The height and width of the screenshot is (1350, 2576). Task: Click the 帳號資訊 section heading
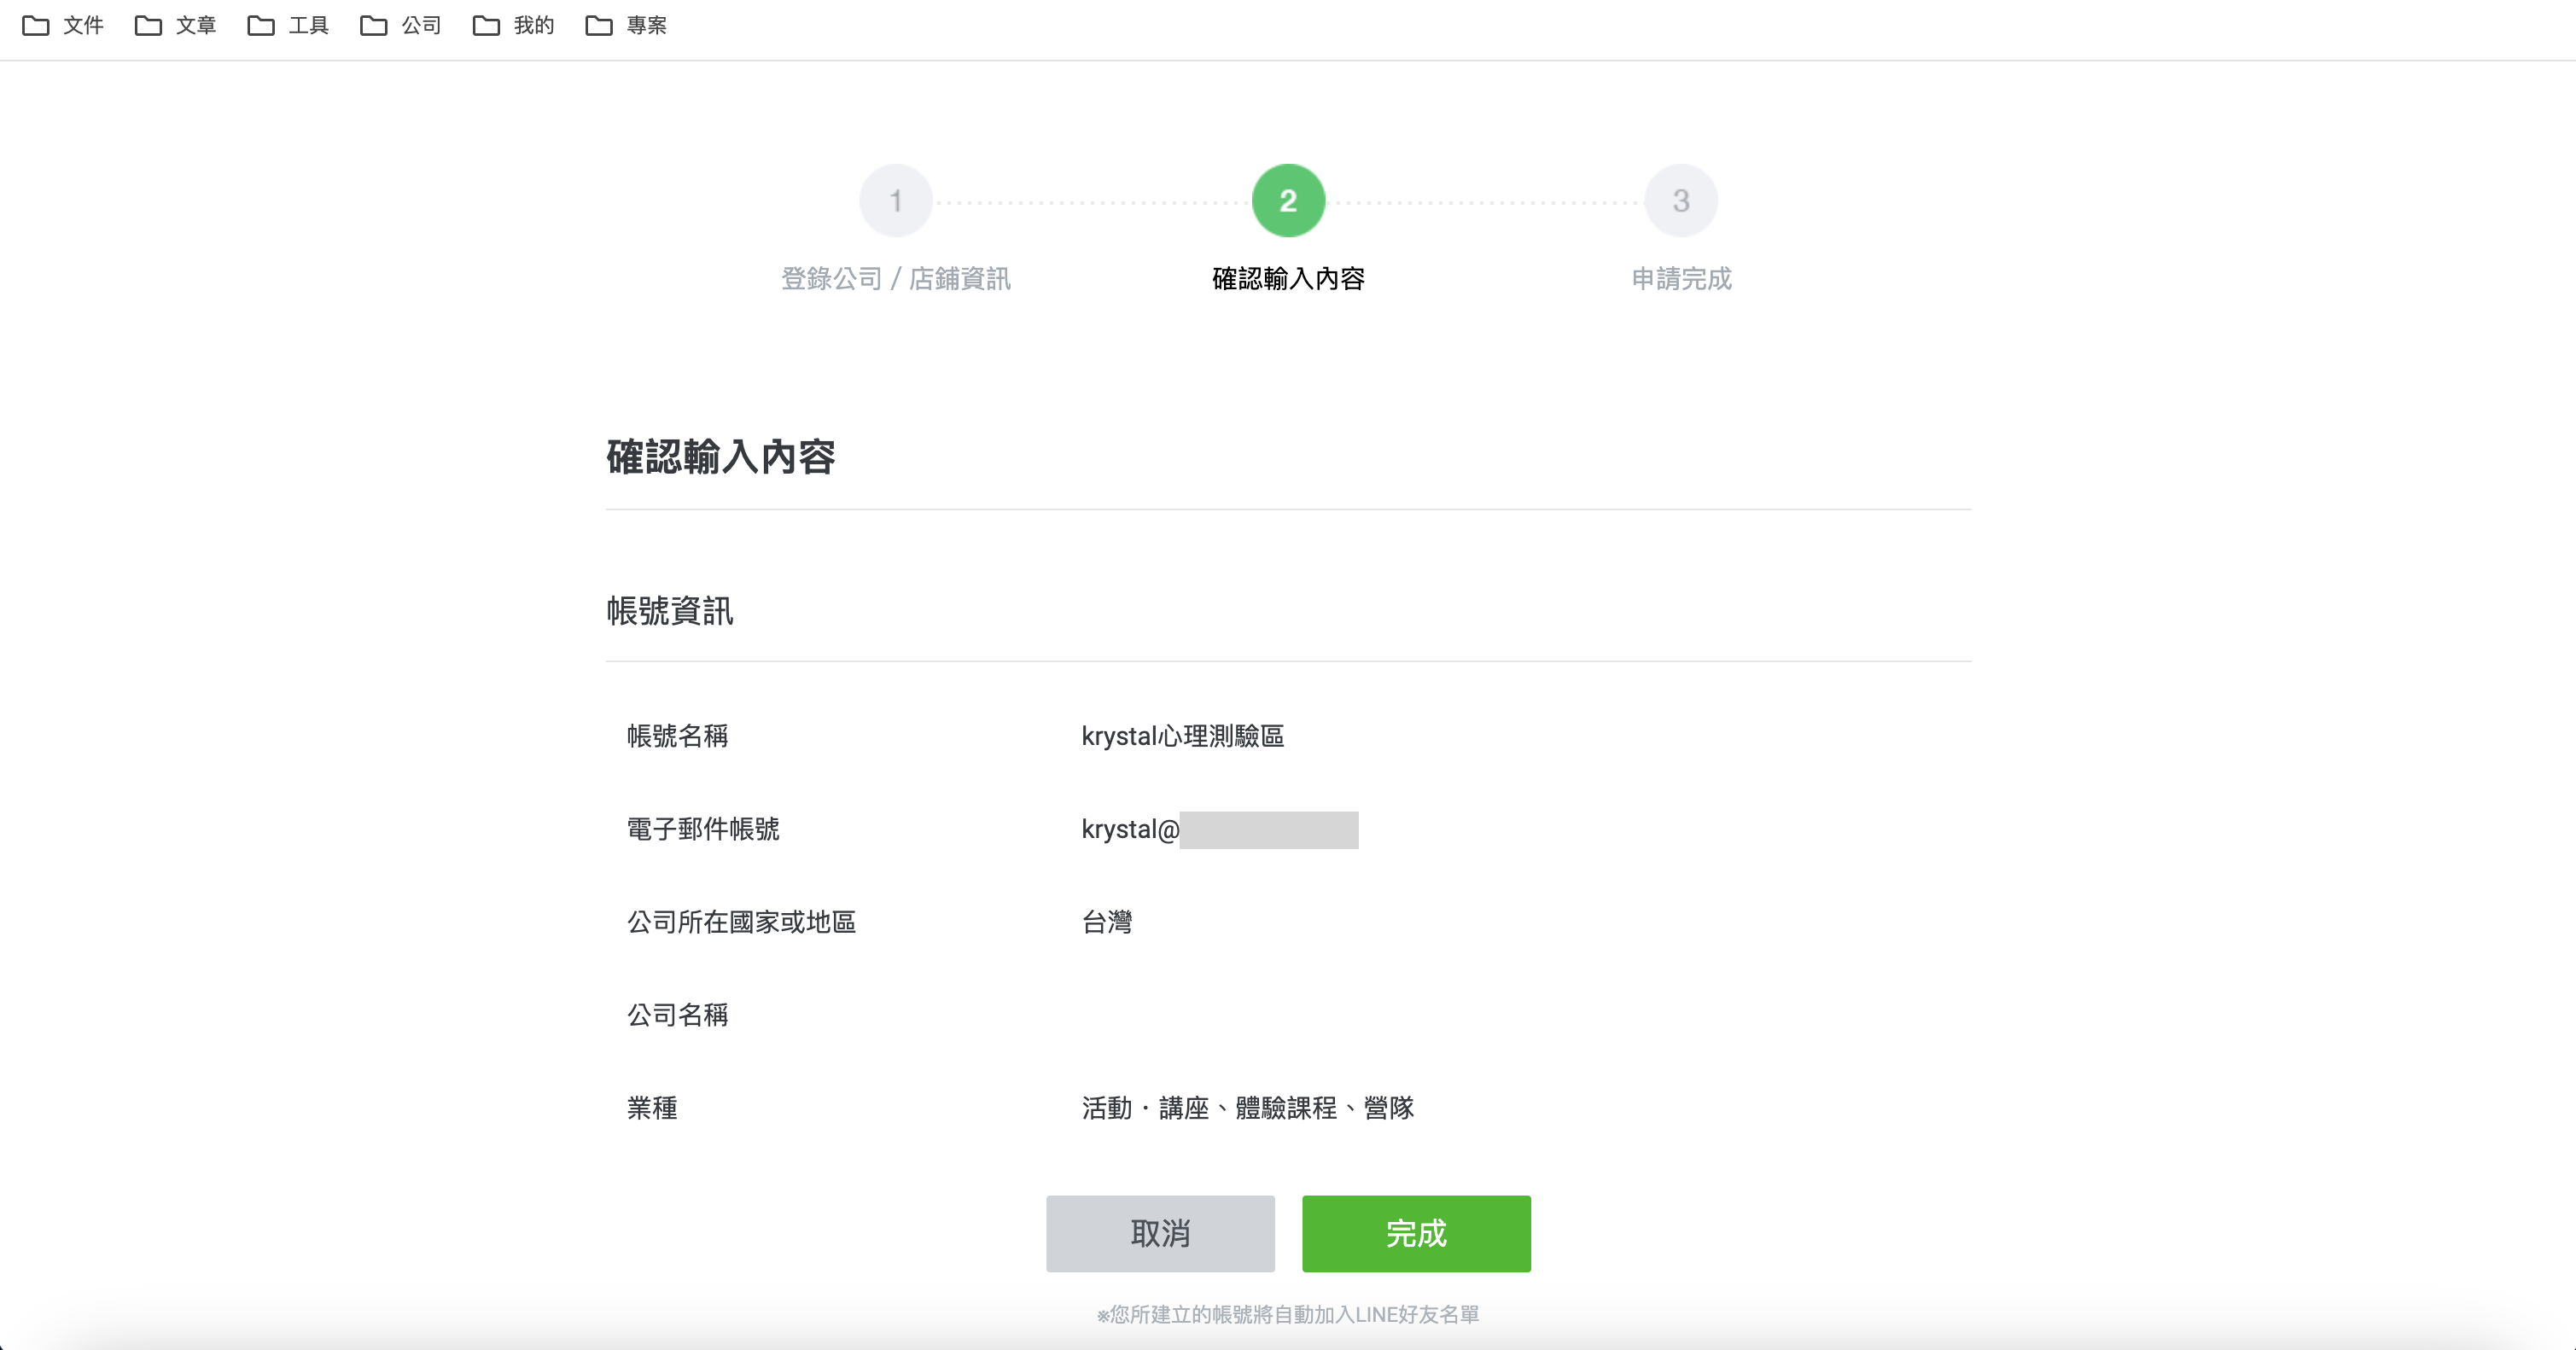pyautogui.click(x=670, y=610)
